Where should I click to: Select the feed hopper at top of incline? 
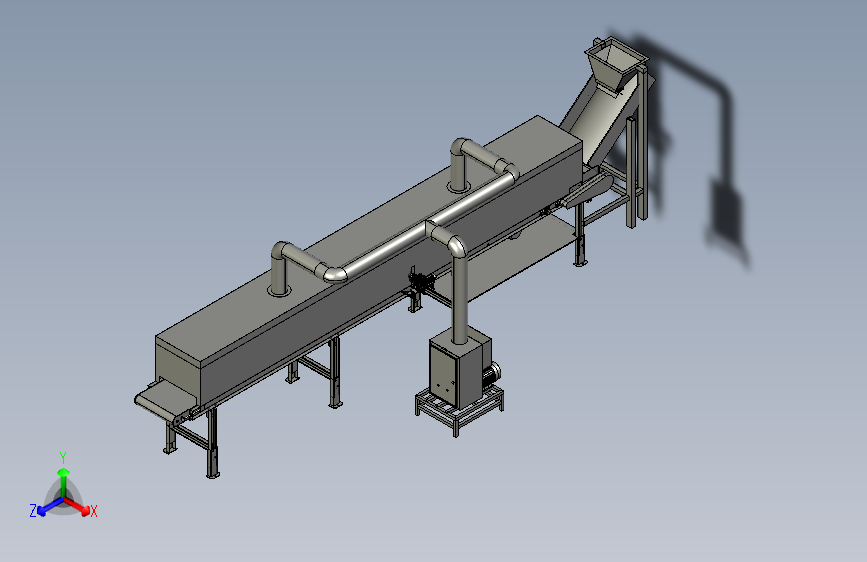point(615,62)
